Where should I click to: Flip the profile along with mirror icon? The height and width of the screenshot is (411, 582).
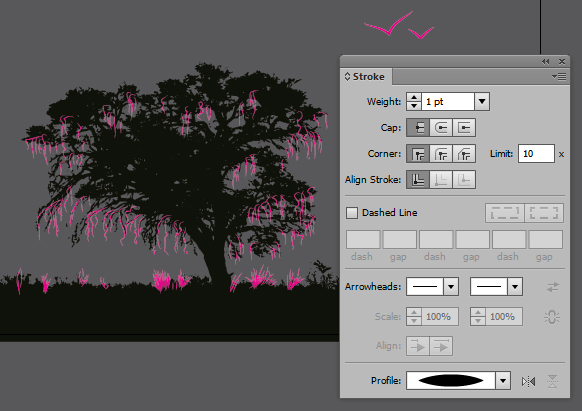tap(528, 381)
